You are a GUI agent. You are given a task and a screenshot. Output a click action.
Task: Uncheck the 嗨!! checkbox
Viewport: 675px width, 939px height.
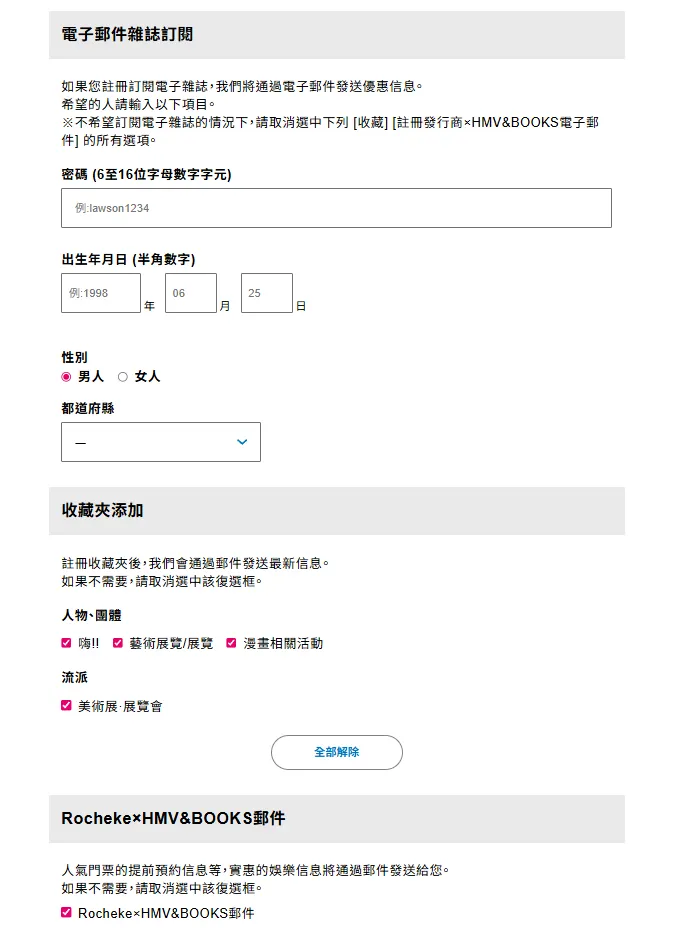point(66,643)
